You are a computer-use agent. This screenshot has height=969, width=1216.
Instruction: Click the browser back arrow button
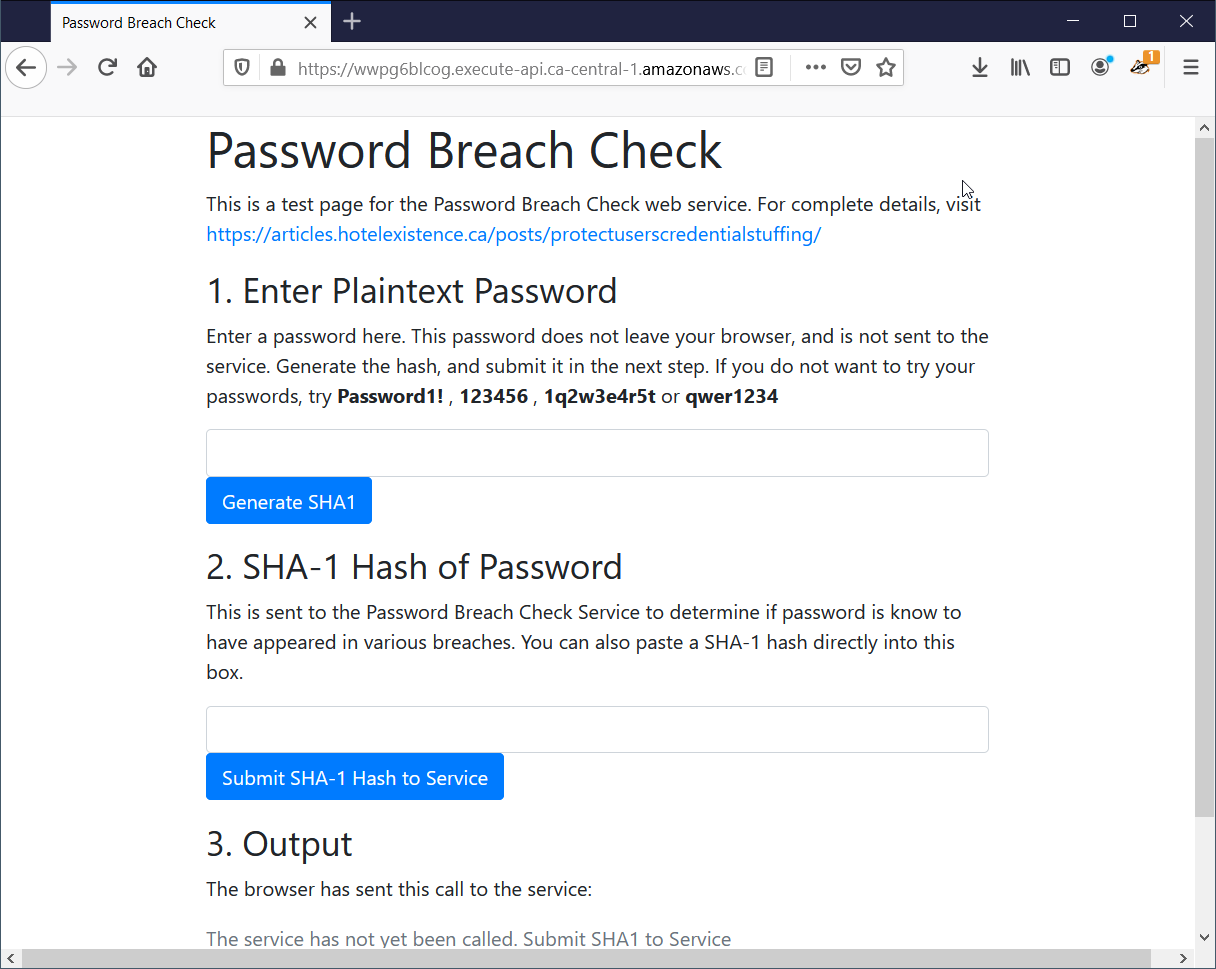pos(26,68)
